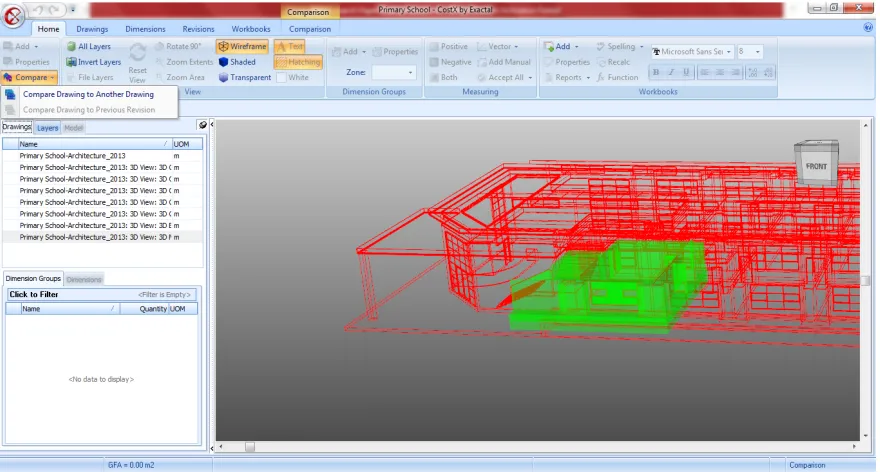
Task: Click the horizontal scrollbar thumb below viewport
Action: (x=250, y=447)
